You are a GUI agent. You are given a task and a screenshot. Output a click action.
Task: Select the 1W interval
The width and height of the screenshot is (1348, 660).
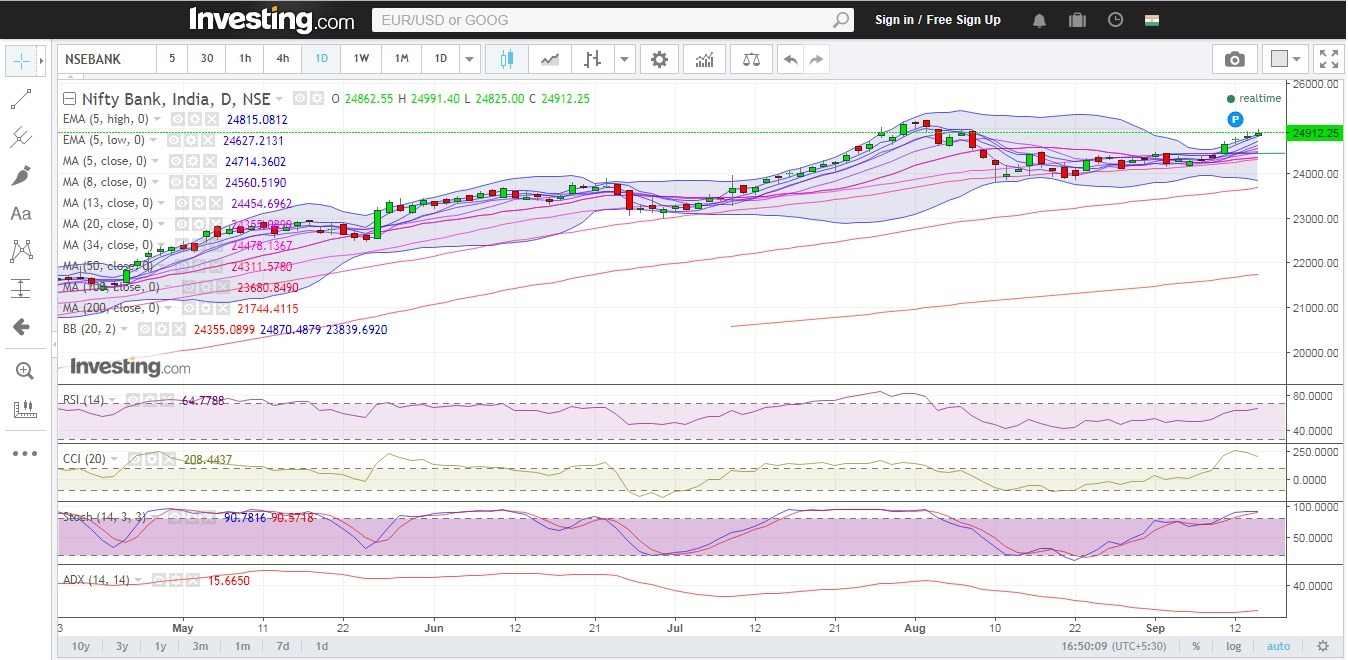[361, 59]
